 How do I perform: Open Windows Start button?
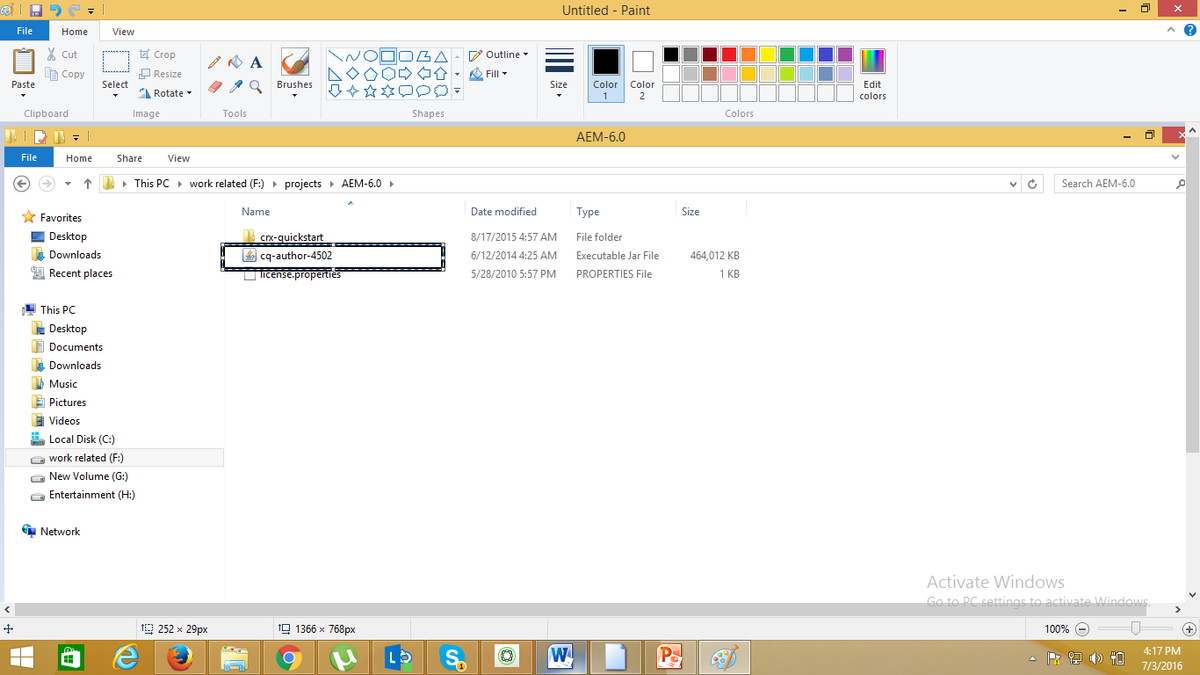click(x=21, y=657)
